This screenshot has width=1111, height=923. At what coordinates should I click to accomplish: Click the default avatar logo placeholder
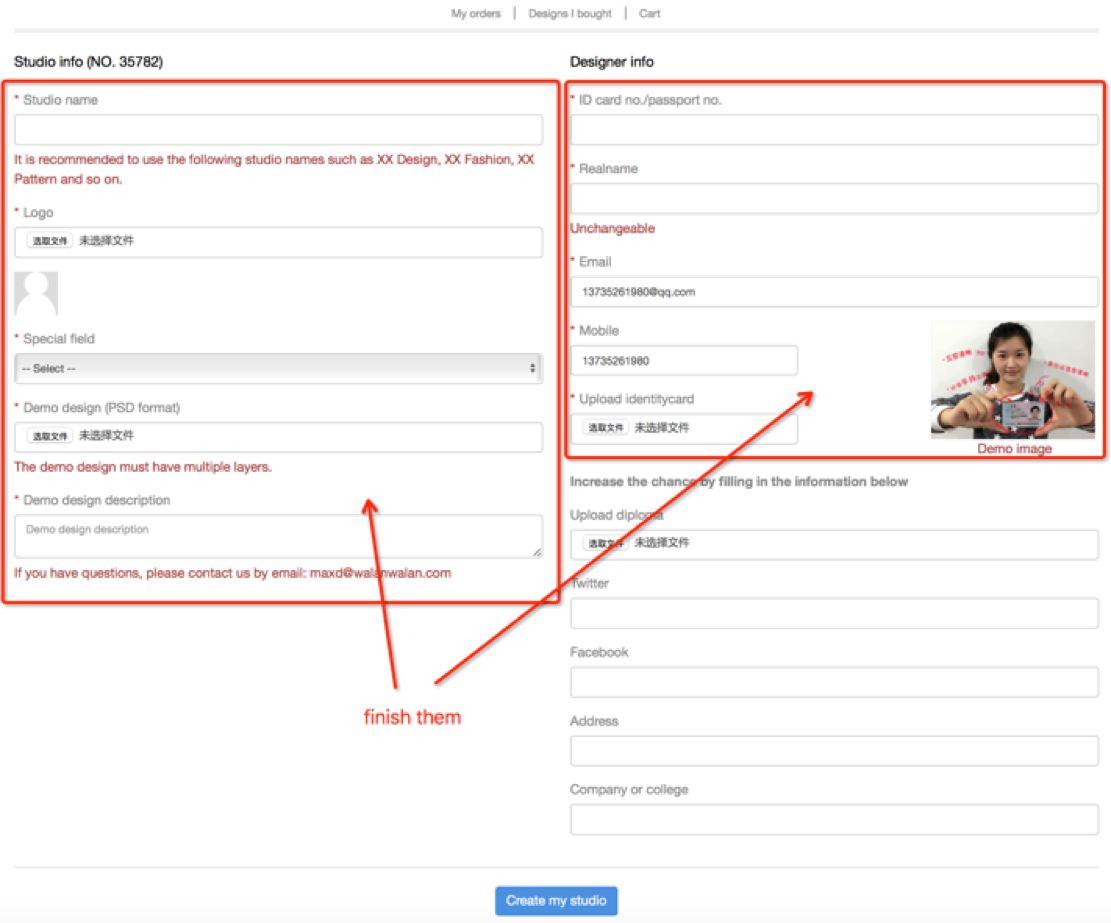(36, 293)
